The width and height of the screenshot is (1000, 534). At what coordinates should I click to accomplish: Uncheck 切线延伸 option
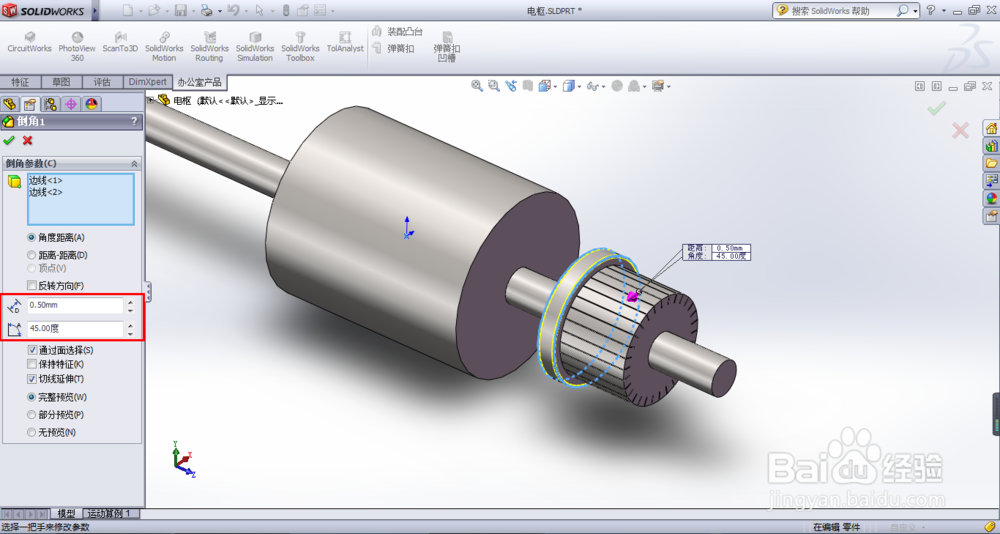(x=33, y=379)
